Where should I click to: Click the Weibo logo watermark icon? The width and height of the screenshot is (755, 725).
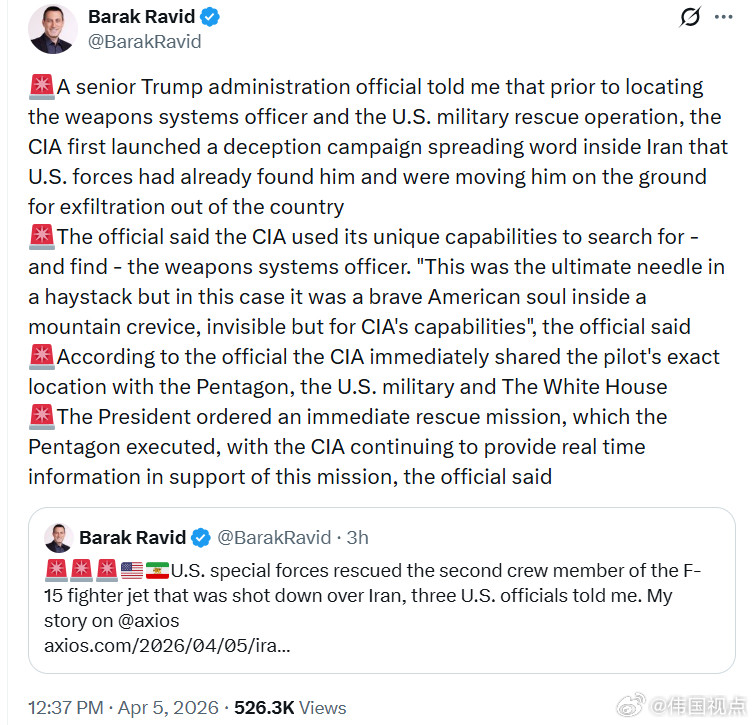[631, 706]
